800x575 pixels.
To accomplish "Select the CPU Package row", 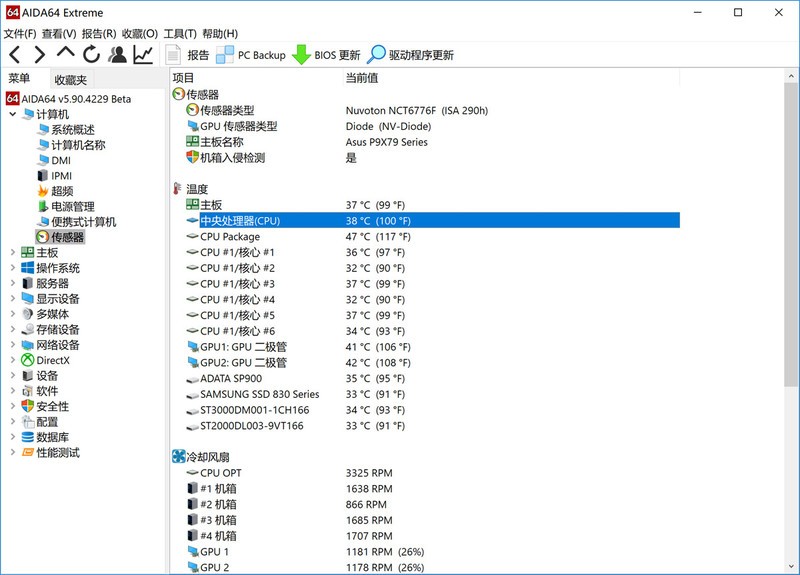I will 433,236.
